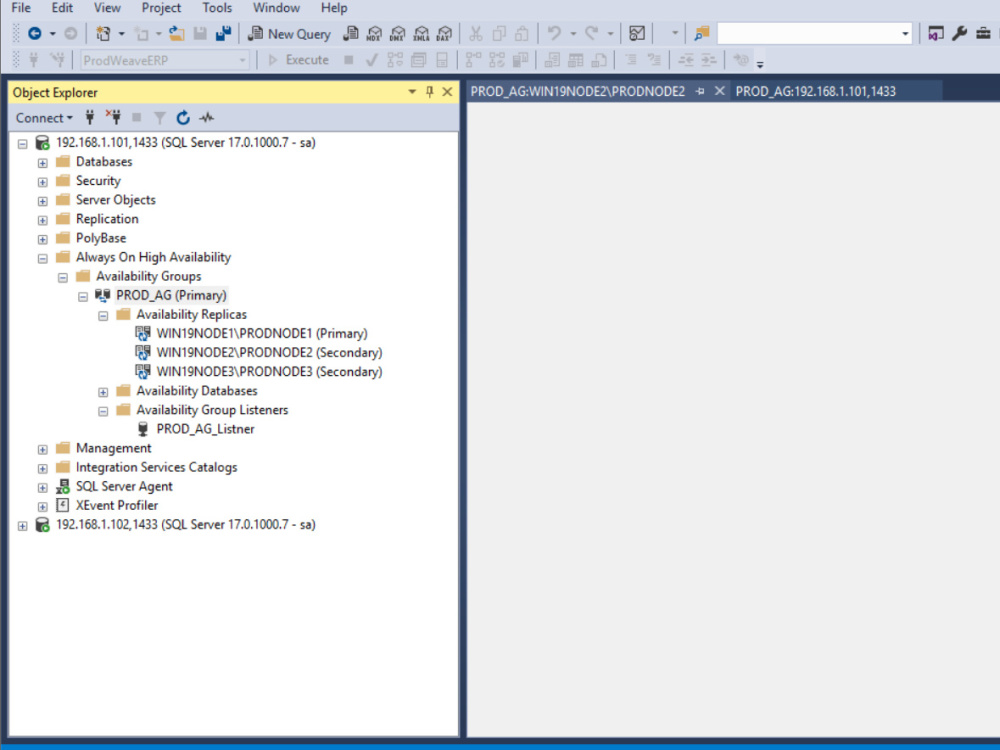The image size is (1000, 750).
Task: Click the Activity Monitor pulse icon in Object Explorer
Action: click(207, 117)
